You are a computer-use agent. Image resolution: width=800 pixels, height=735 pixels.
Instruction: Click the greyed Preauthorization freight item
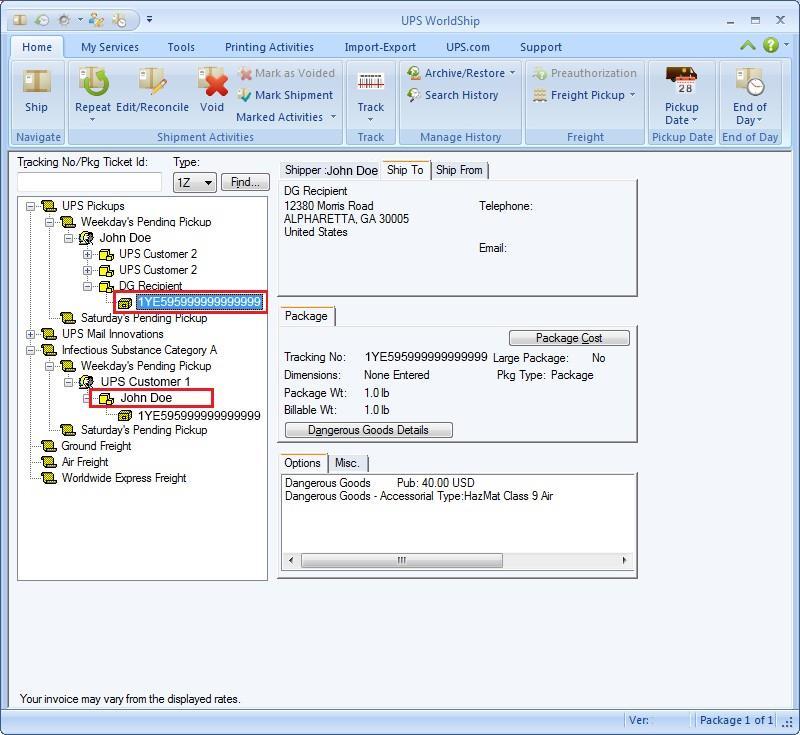click(x=585, y=73)
